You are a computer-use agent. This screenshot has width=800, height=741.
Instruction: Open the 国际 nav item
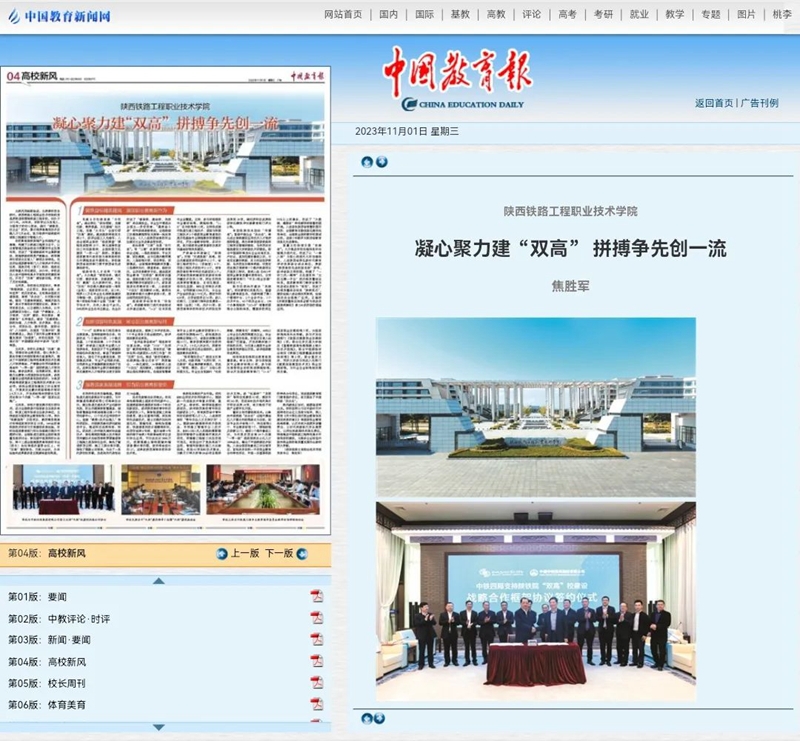424,14
